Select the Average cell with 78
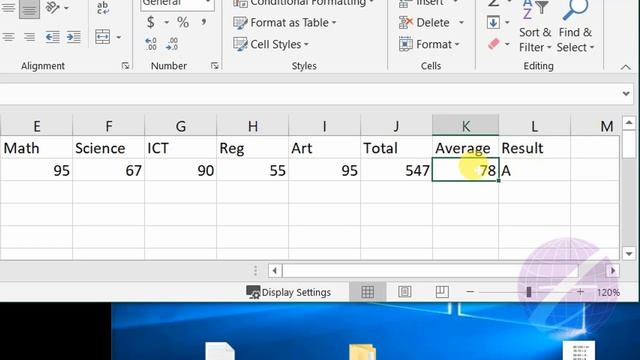This screenshot has width=640, height=360. [465, 170]
